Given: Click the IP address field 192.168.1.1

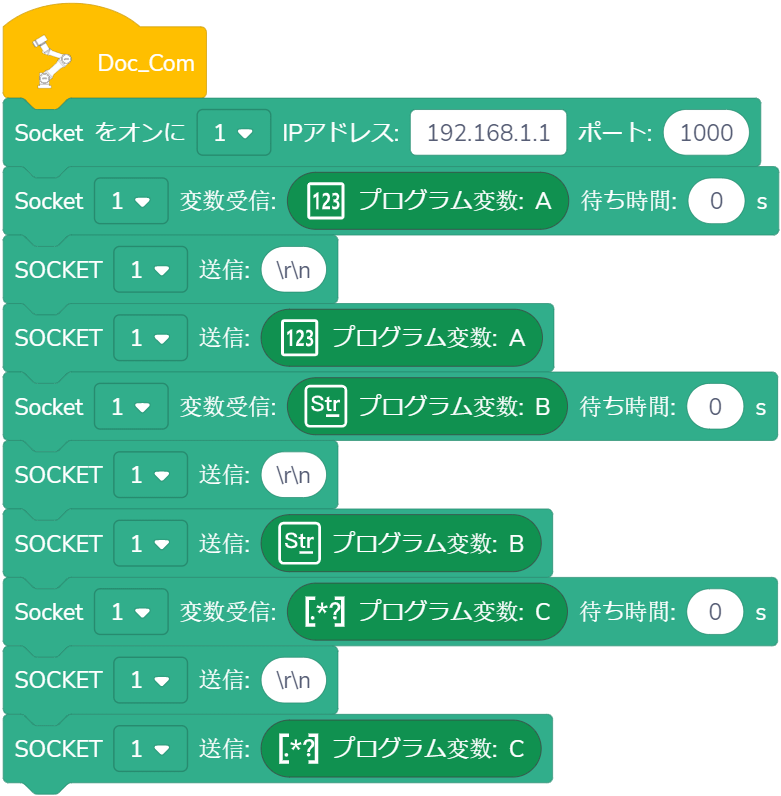Looking at the screenshot, I should pyautogui.click(x=488, y=133).
